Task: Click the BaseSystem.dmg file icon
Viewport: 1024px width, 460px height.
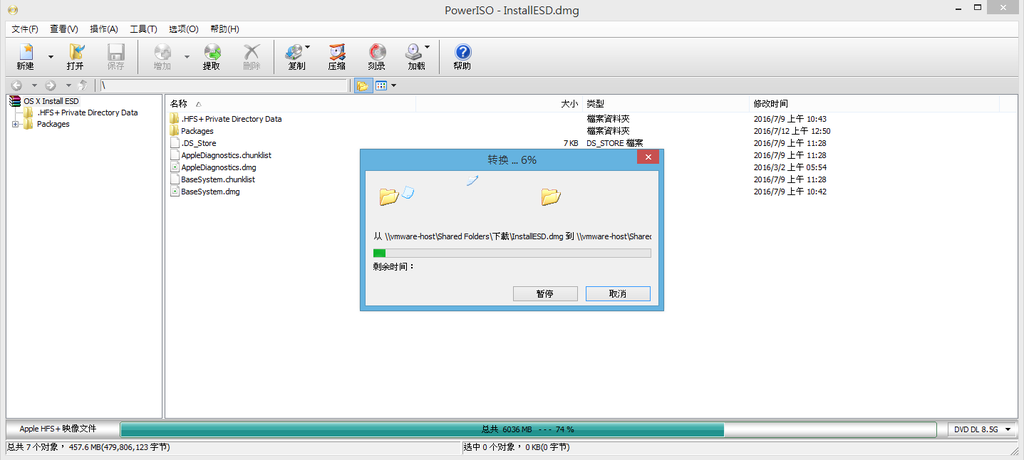Action: [174, 191]
